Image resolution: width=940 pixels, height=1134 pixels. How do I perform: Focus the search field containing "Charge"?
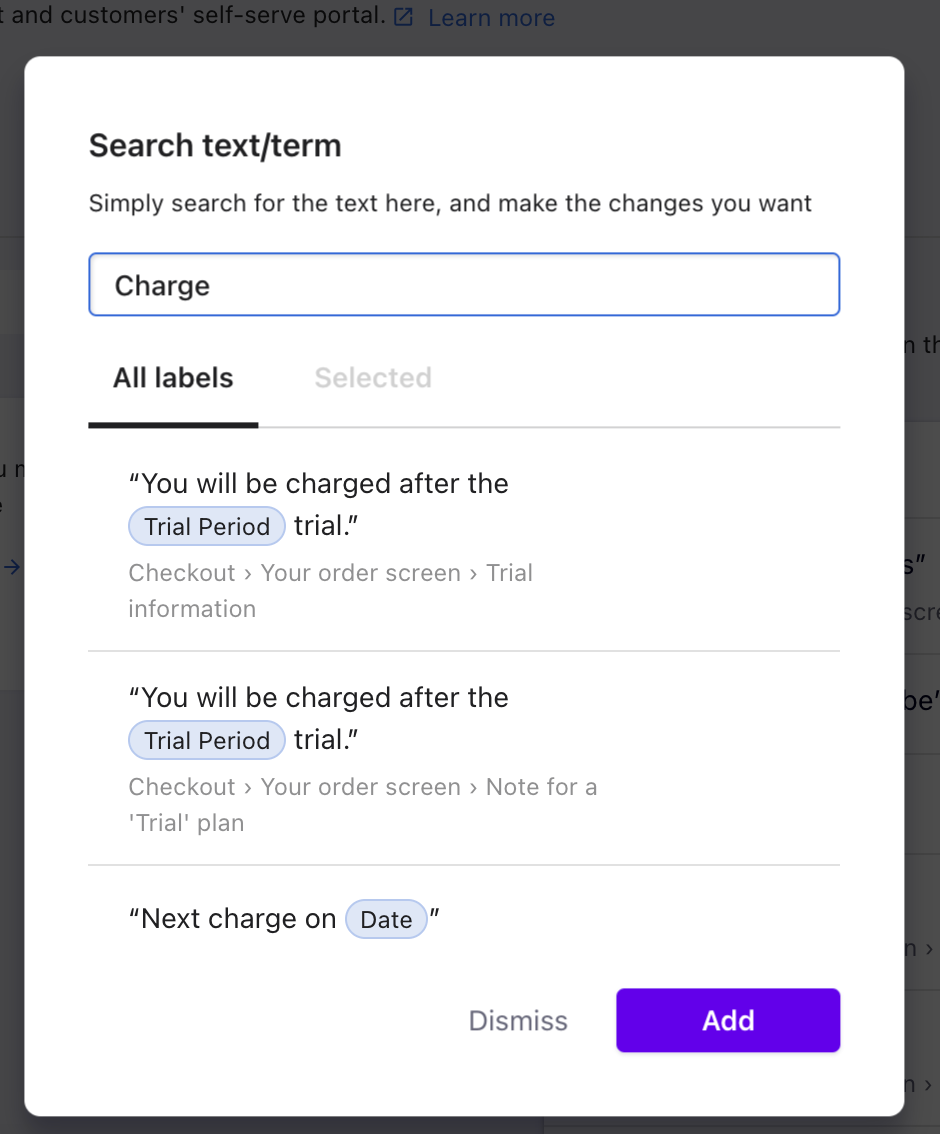(464, 284)
